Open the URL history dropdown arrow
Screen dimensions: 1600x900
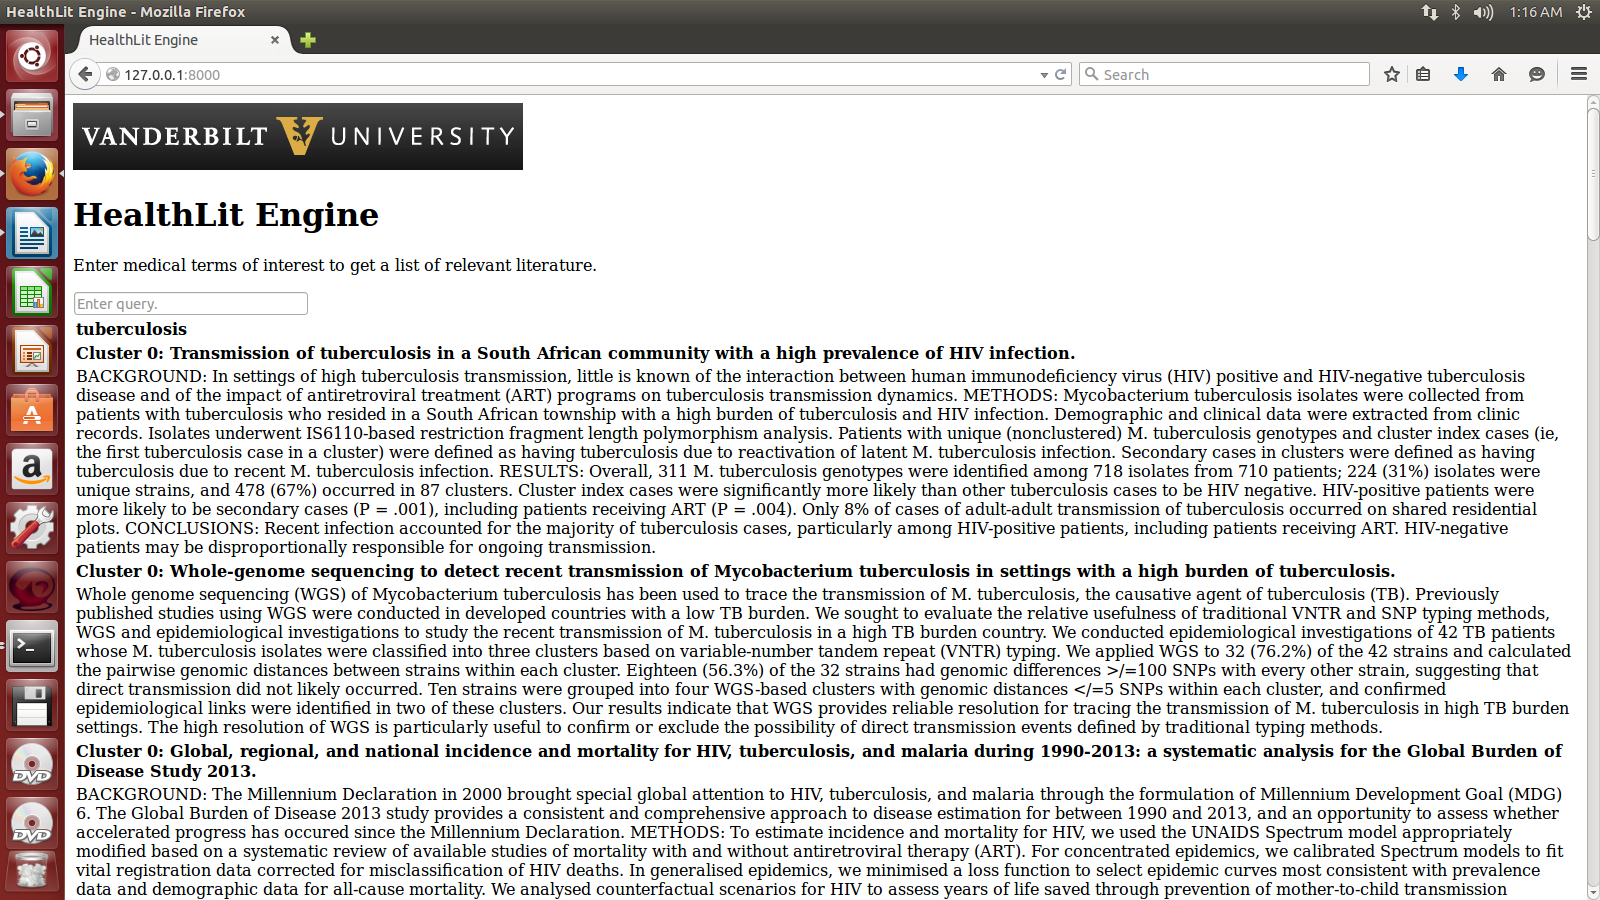(x=1044, y=75)
